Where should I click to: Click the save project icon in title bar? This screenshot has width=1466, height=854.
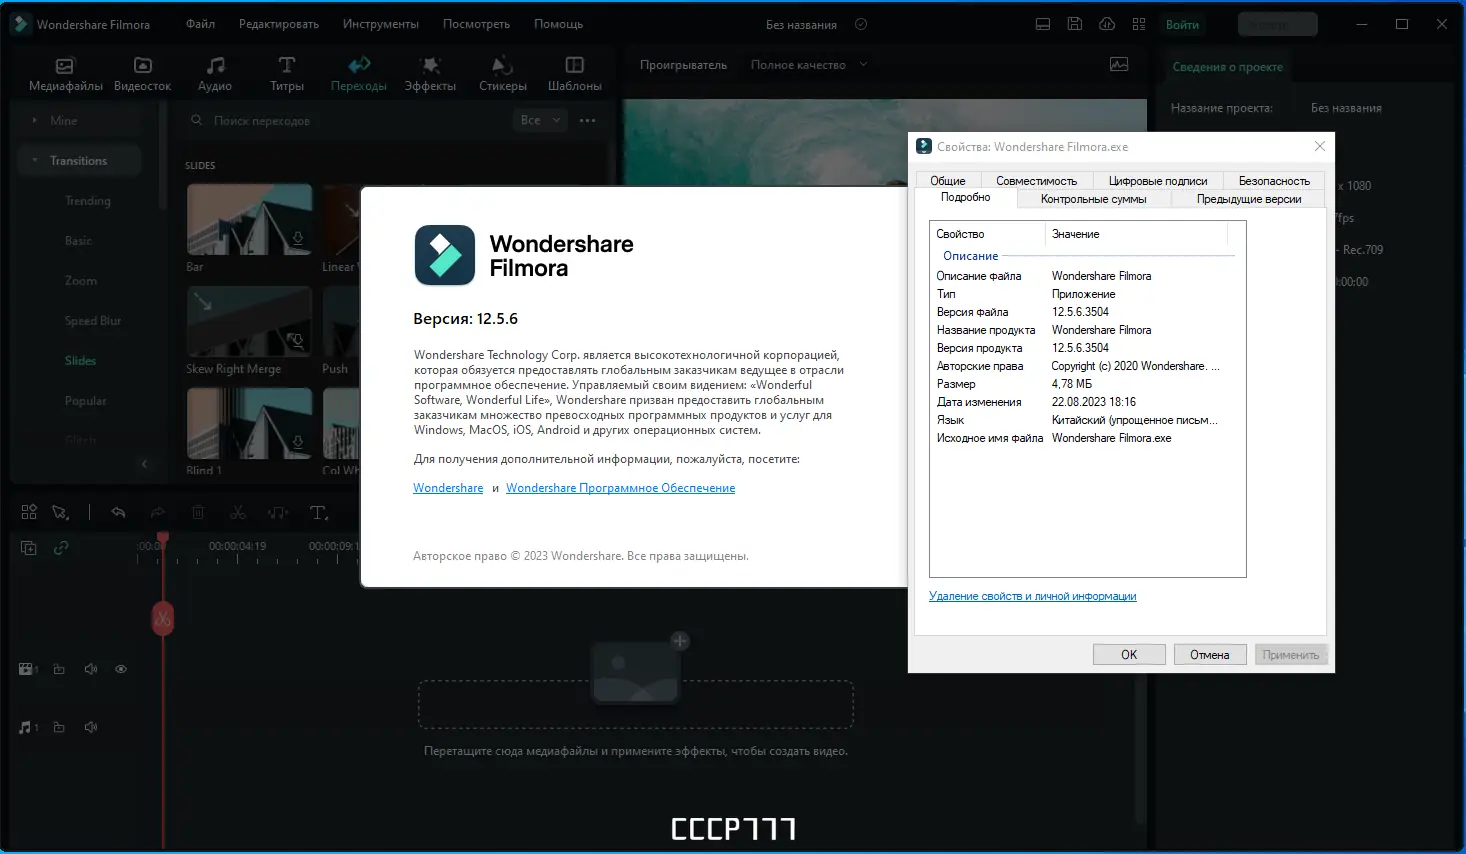1075,23
